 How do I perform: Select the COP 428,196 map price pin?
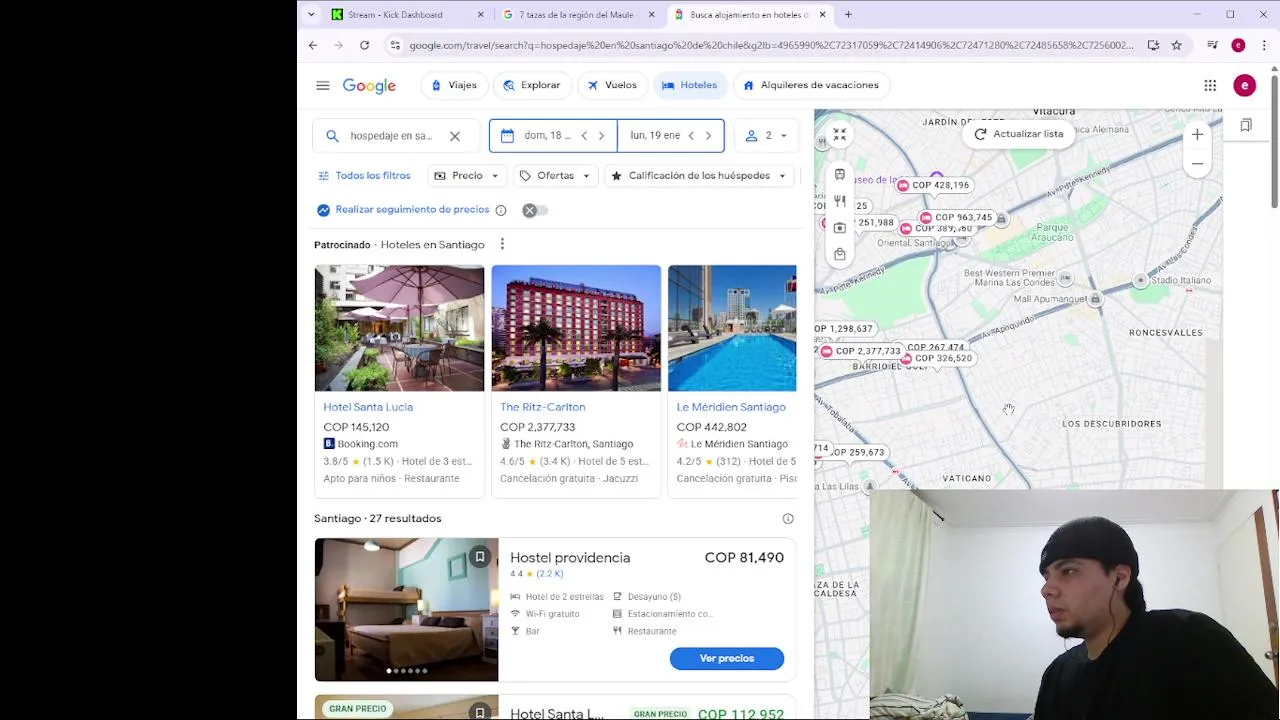point(934,185)
